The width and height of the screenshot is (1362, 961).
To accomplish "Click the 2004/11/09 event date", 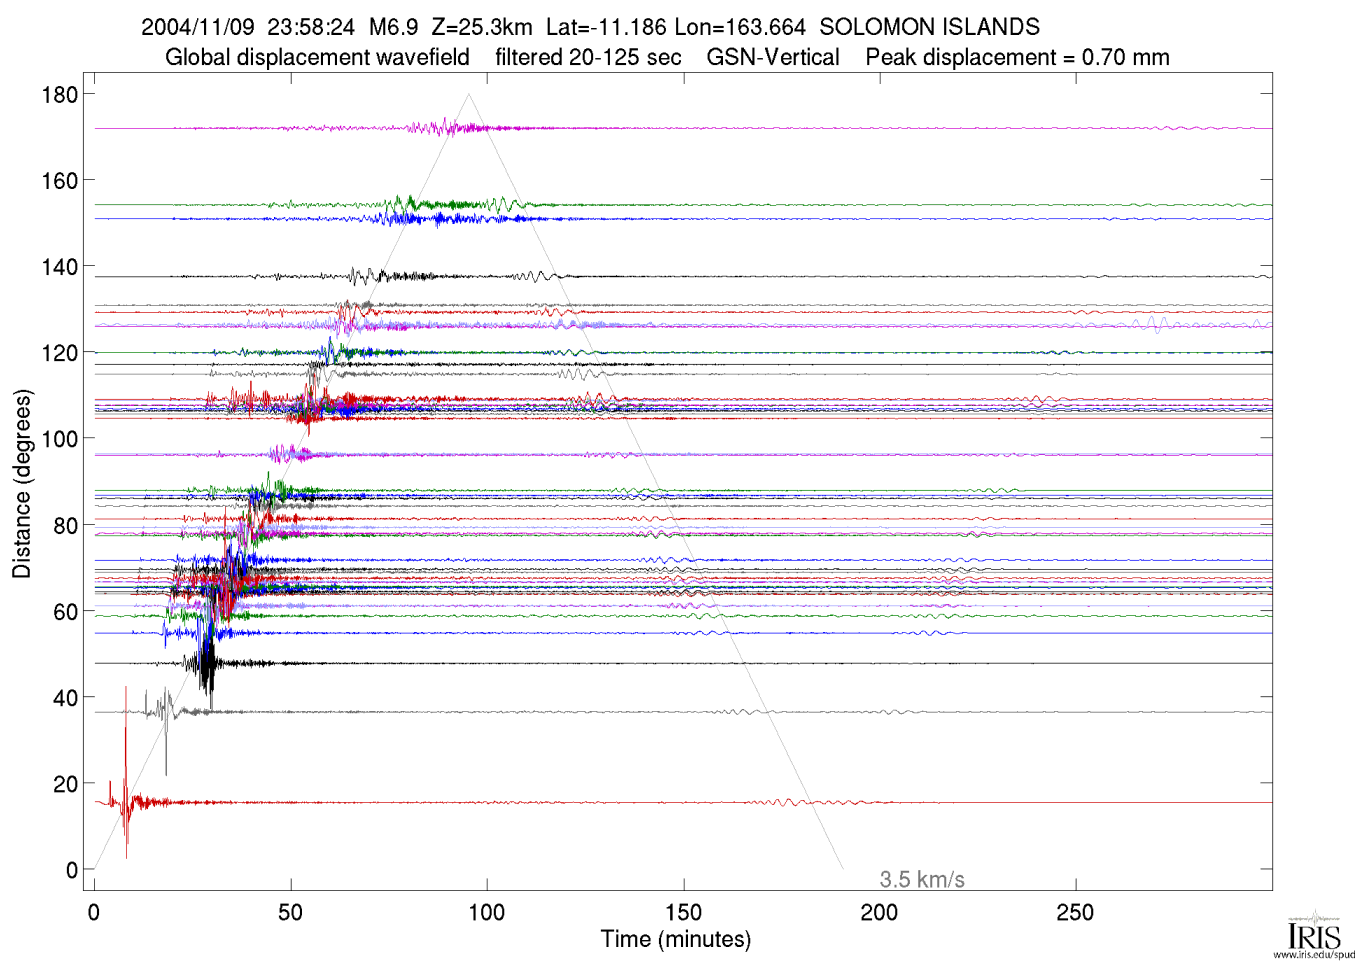I will [x=197, y=27].
